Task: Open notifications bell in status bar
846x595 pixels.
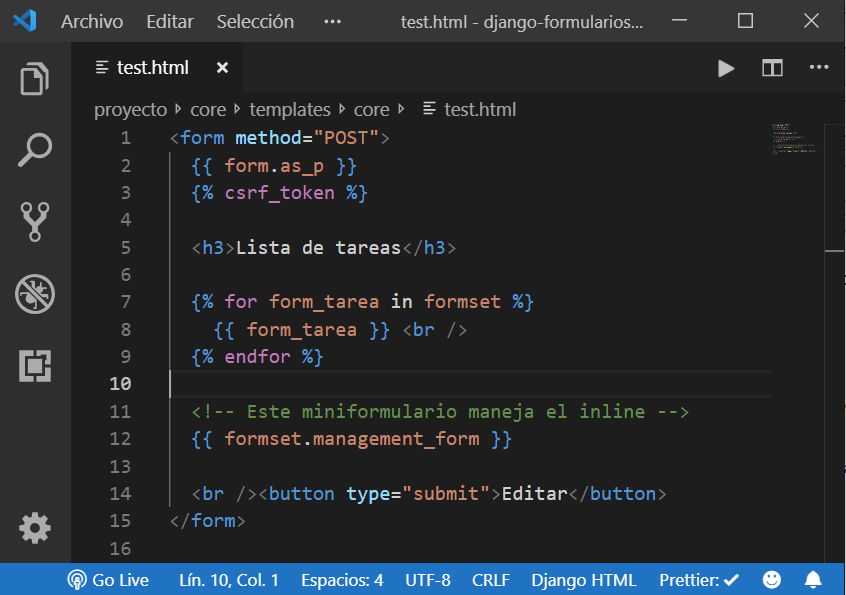Action: pos(813,579)
